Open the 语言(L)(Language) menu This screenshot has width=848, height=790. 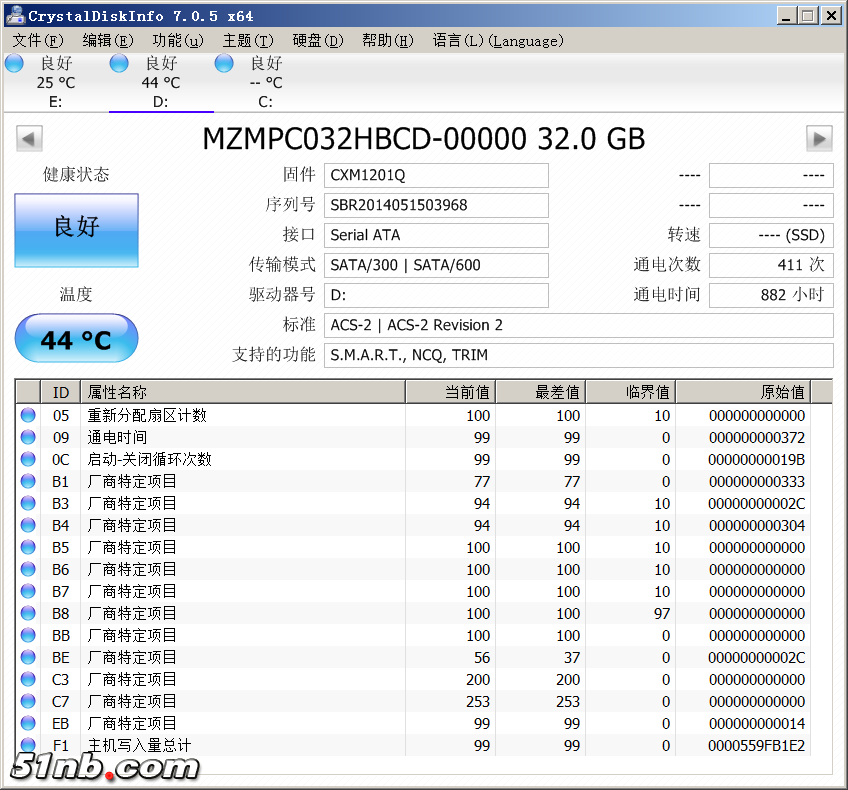pos(498,41)
